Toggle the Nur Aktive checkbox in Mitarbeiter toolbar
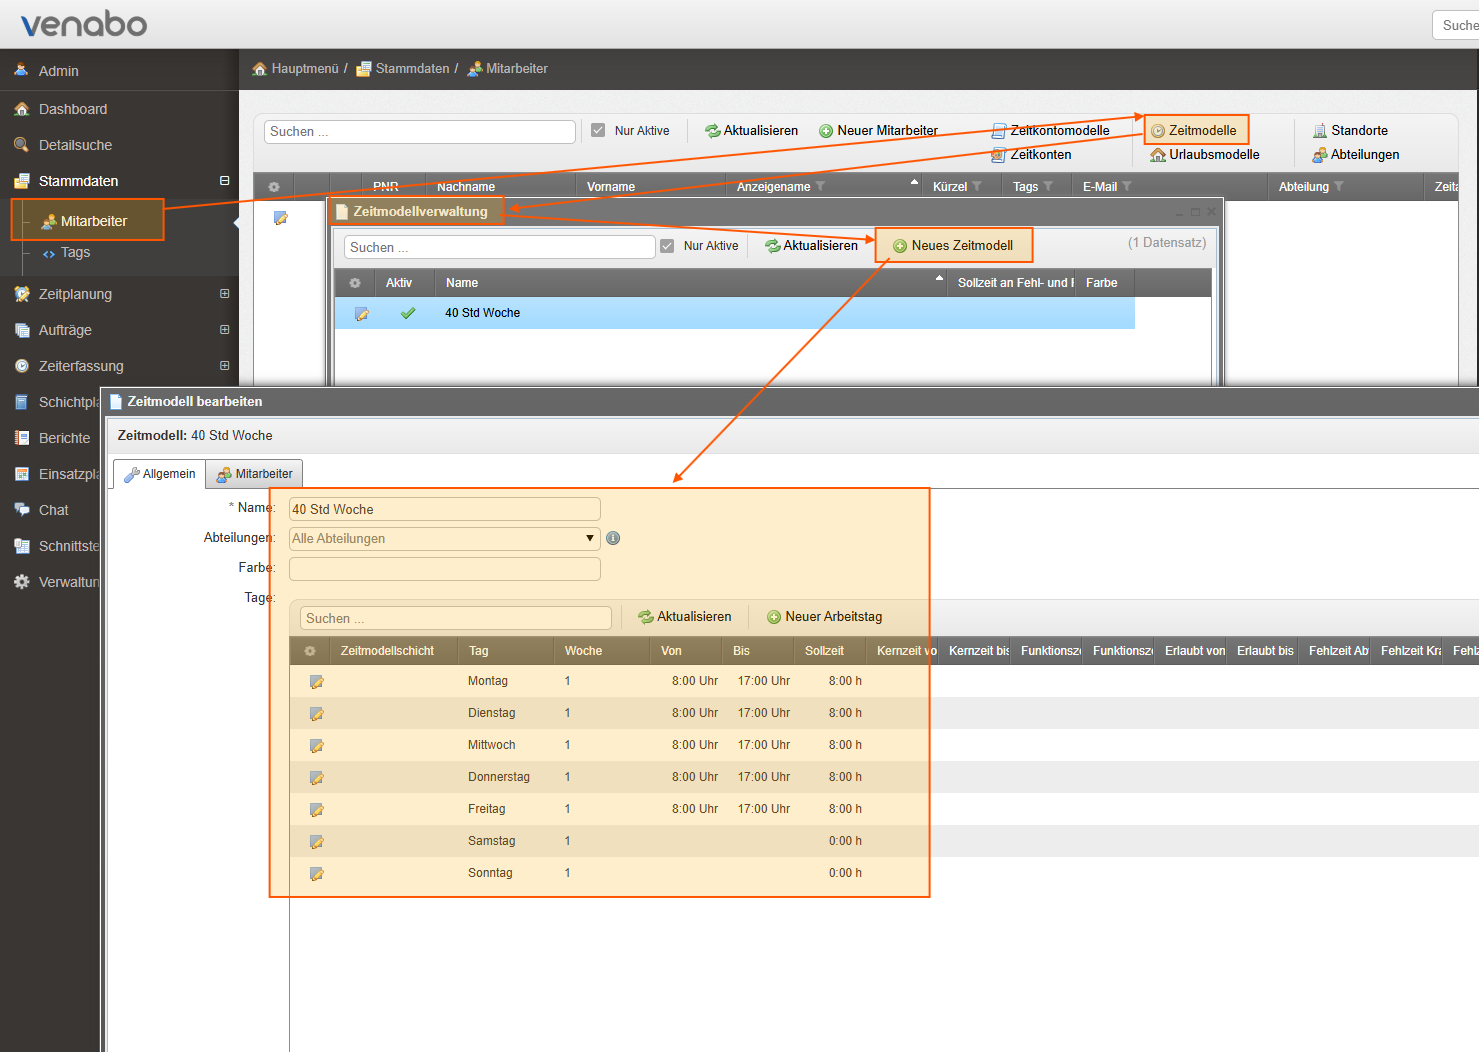This screenshot has width=1479, height=1052. pos(598,130)
